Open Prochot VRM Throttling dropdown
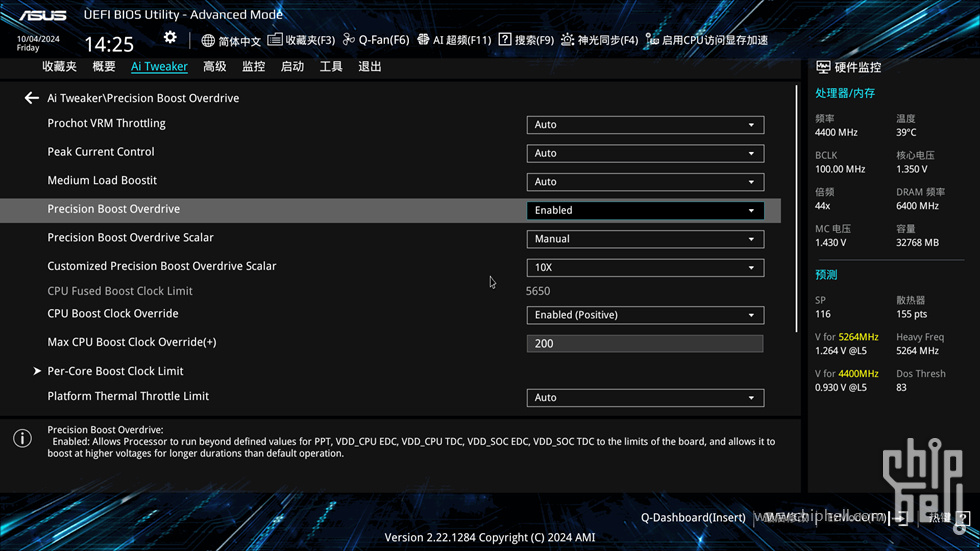 click(x=645, y=125)
